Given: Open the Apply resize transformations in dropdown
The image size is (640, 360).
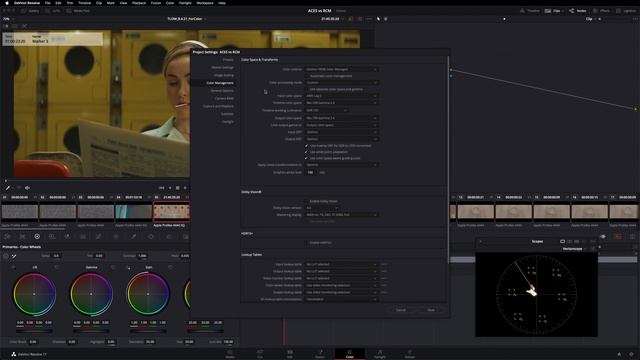Looking at the screenshot, I should pyautogui.click(x=342, y=165).
